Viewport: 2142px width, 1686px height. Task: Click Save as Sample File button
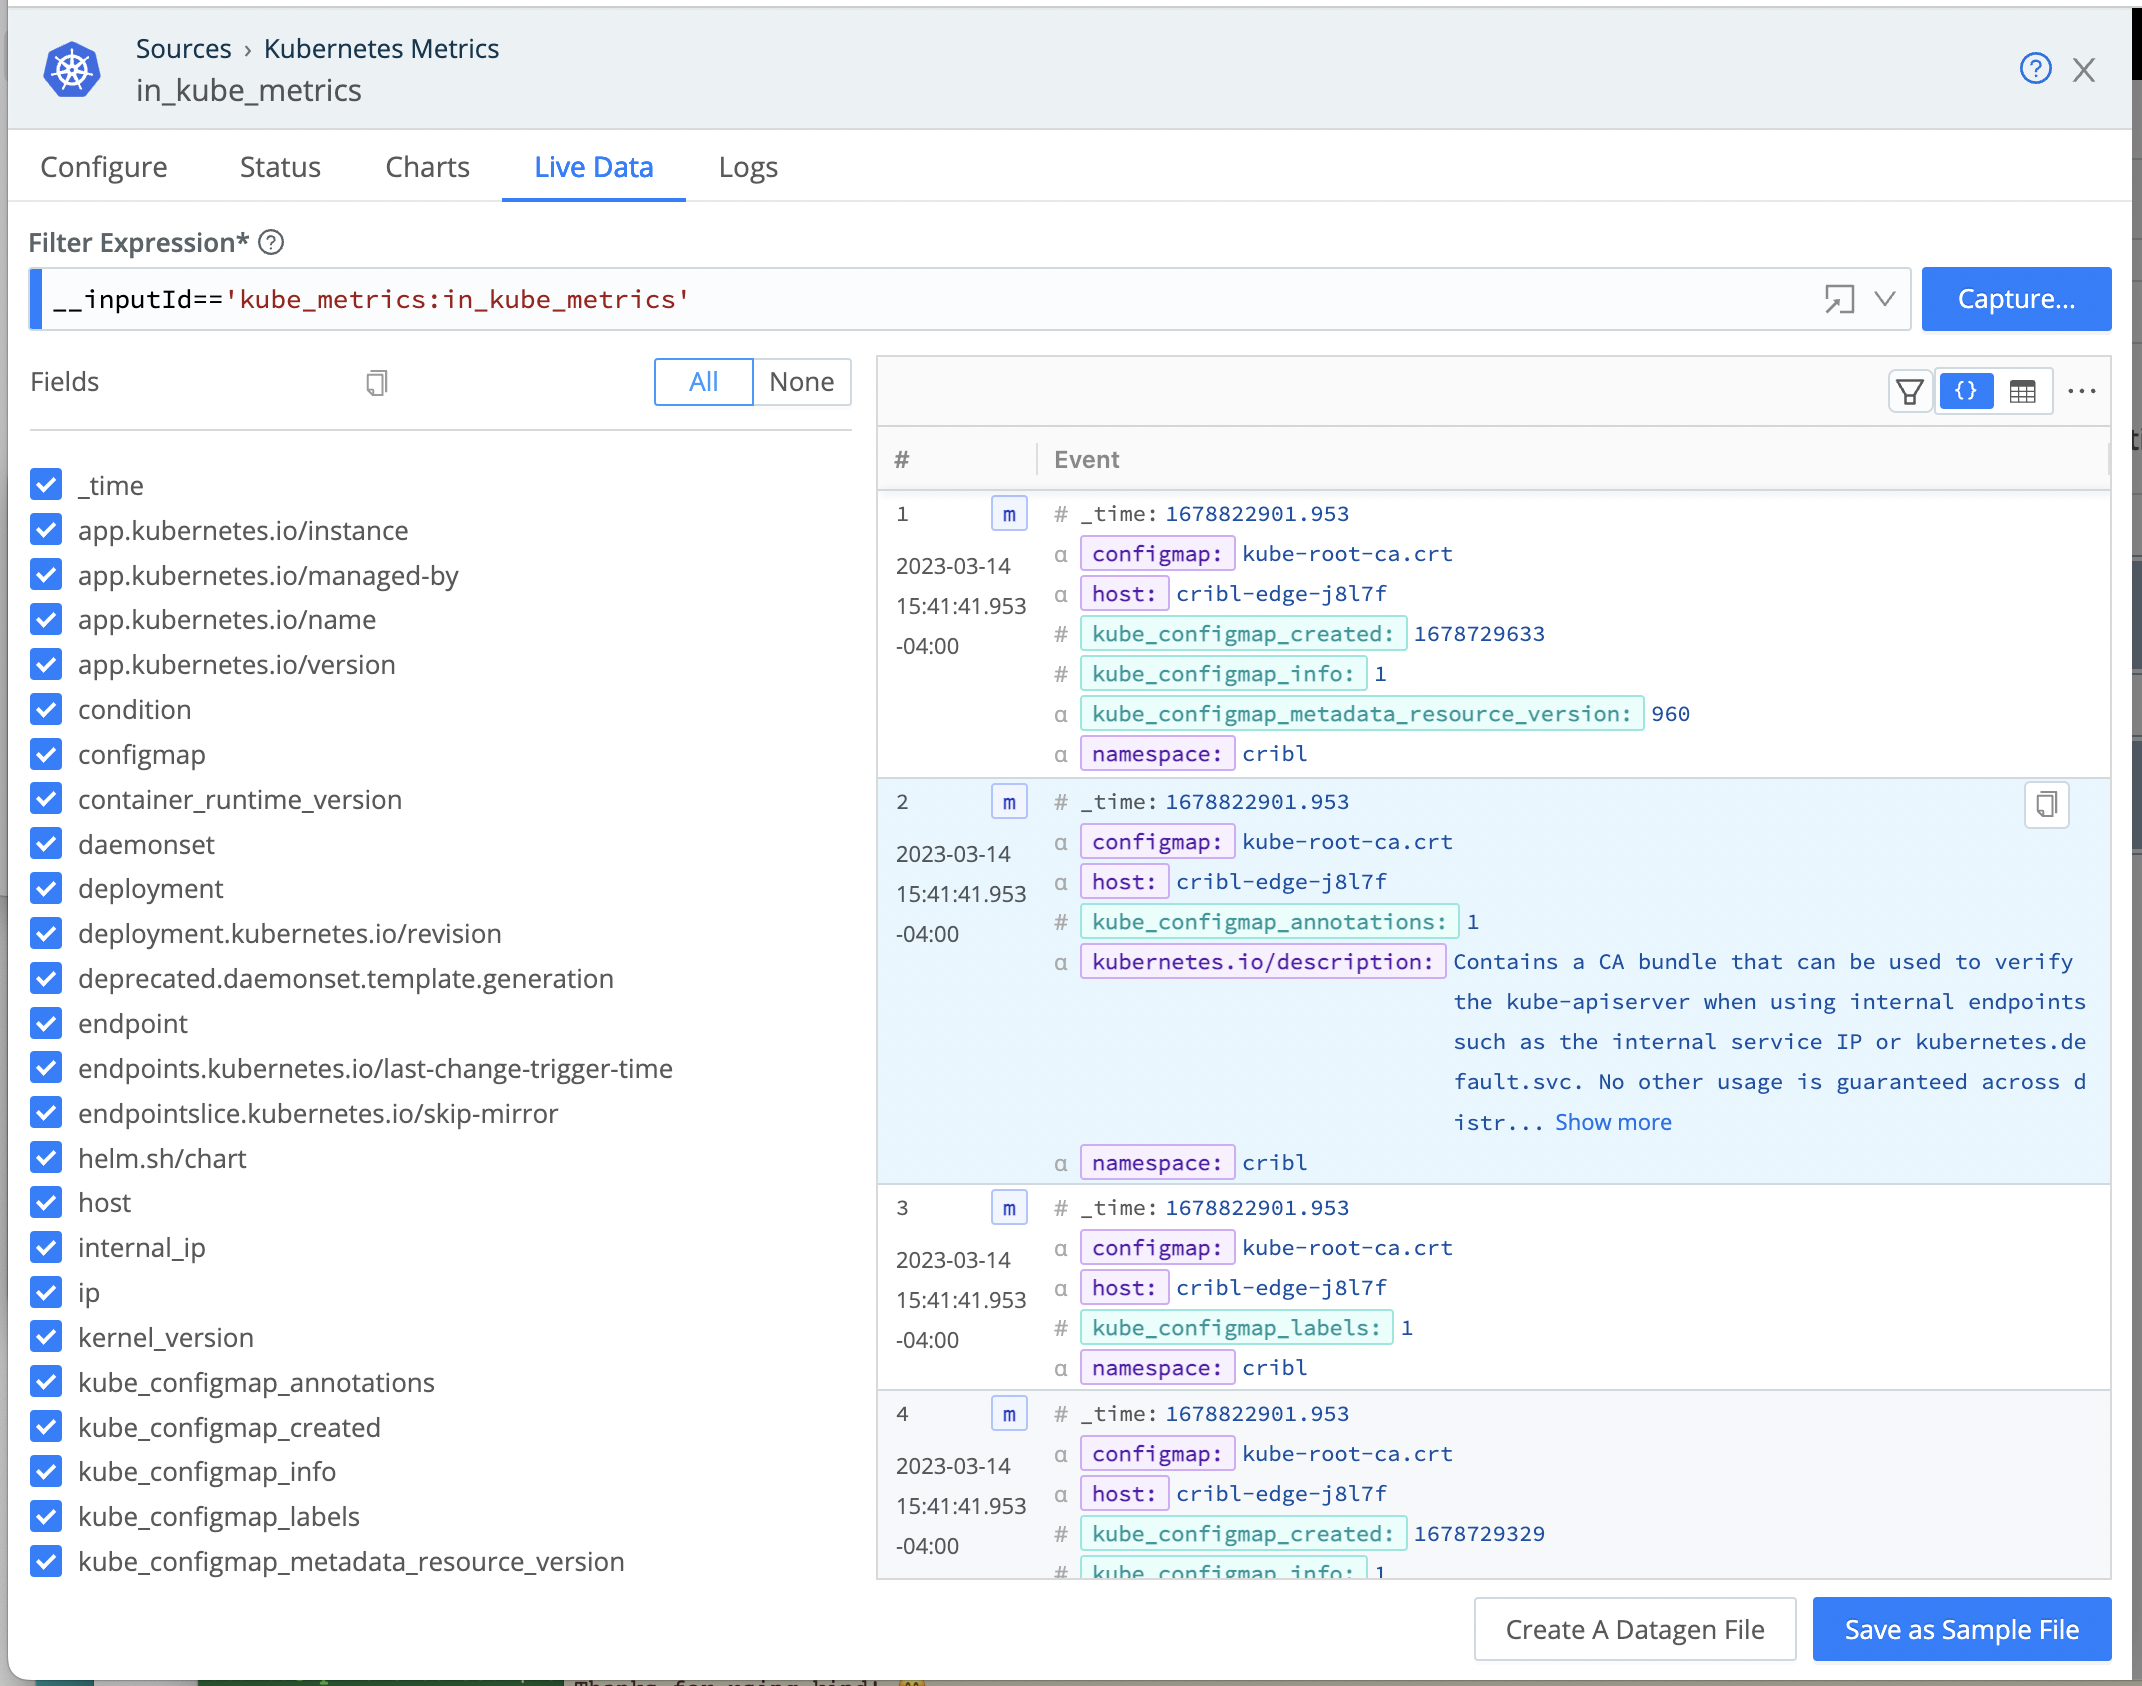click(x=1961, y=1629)
